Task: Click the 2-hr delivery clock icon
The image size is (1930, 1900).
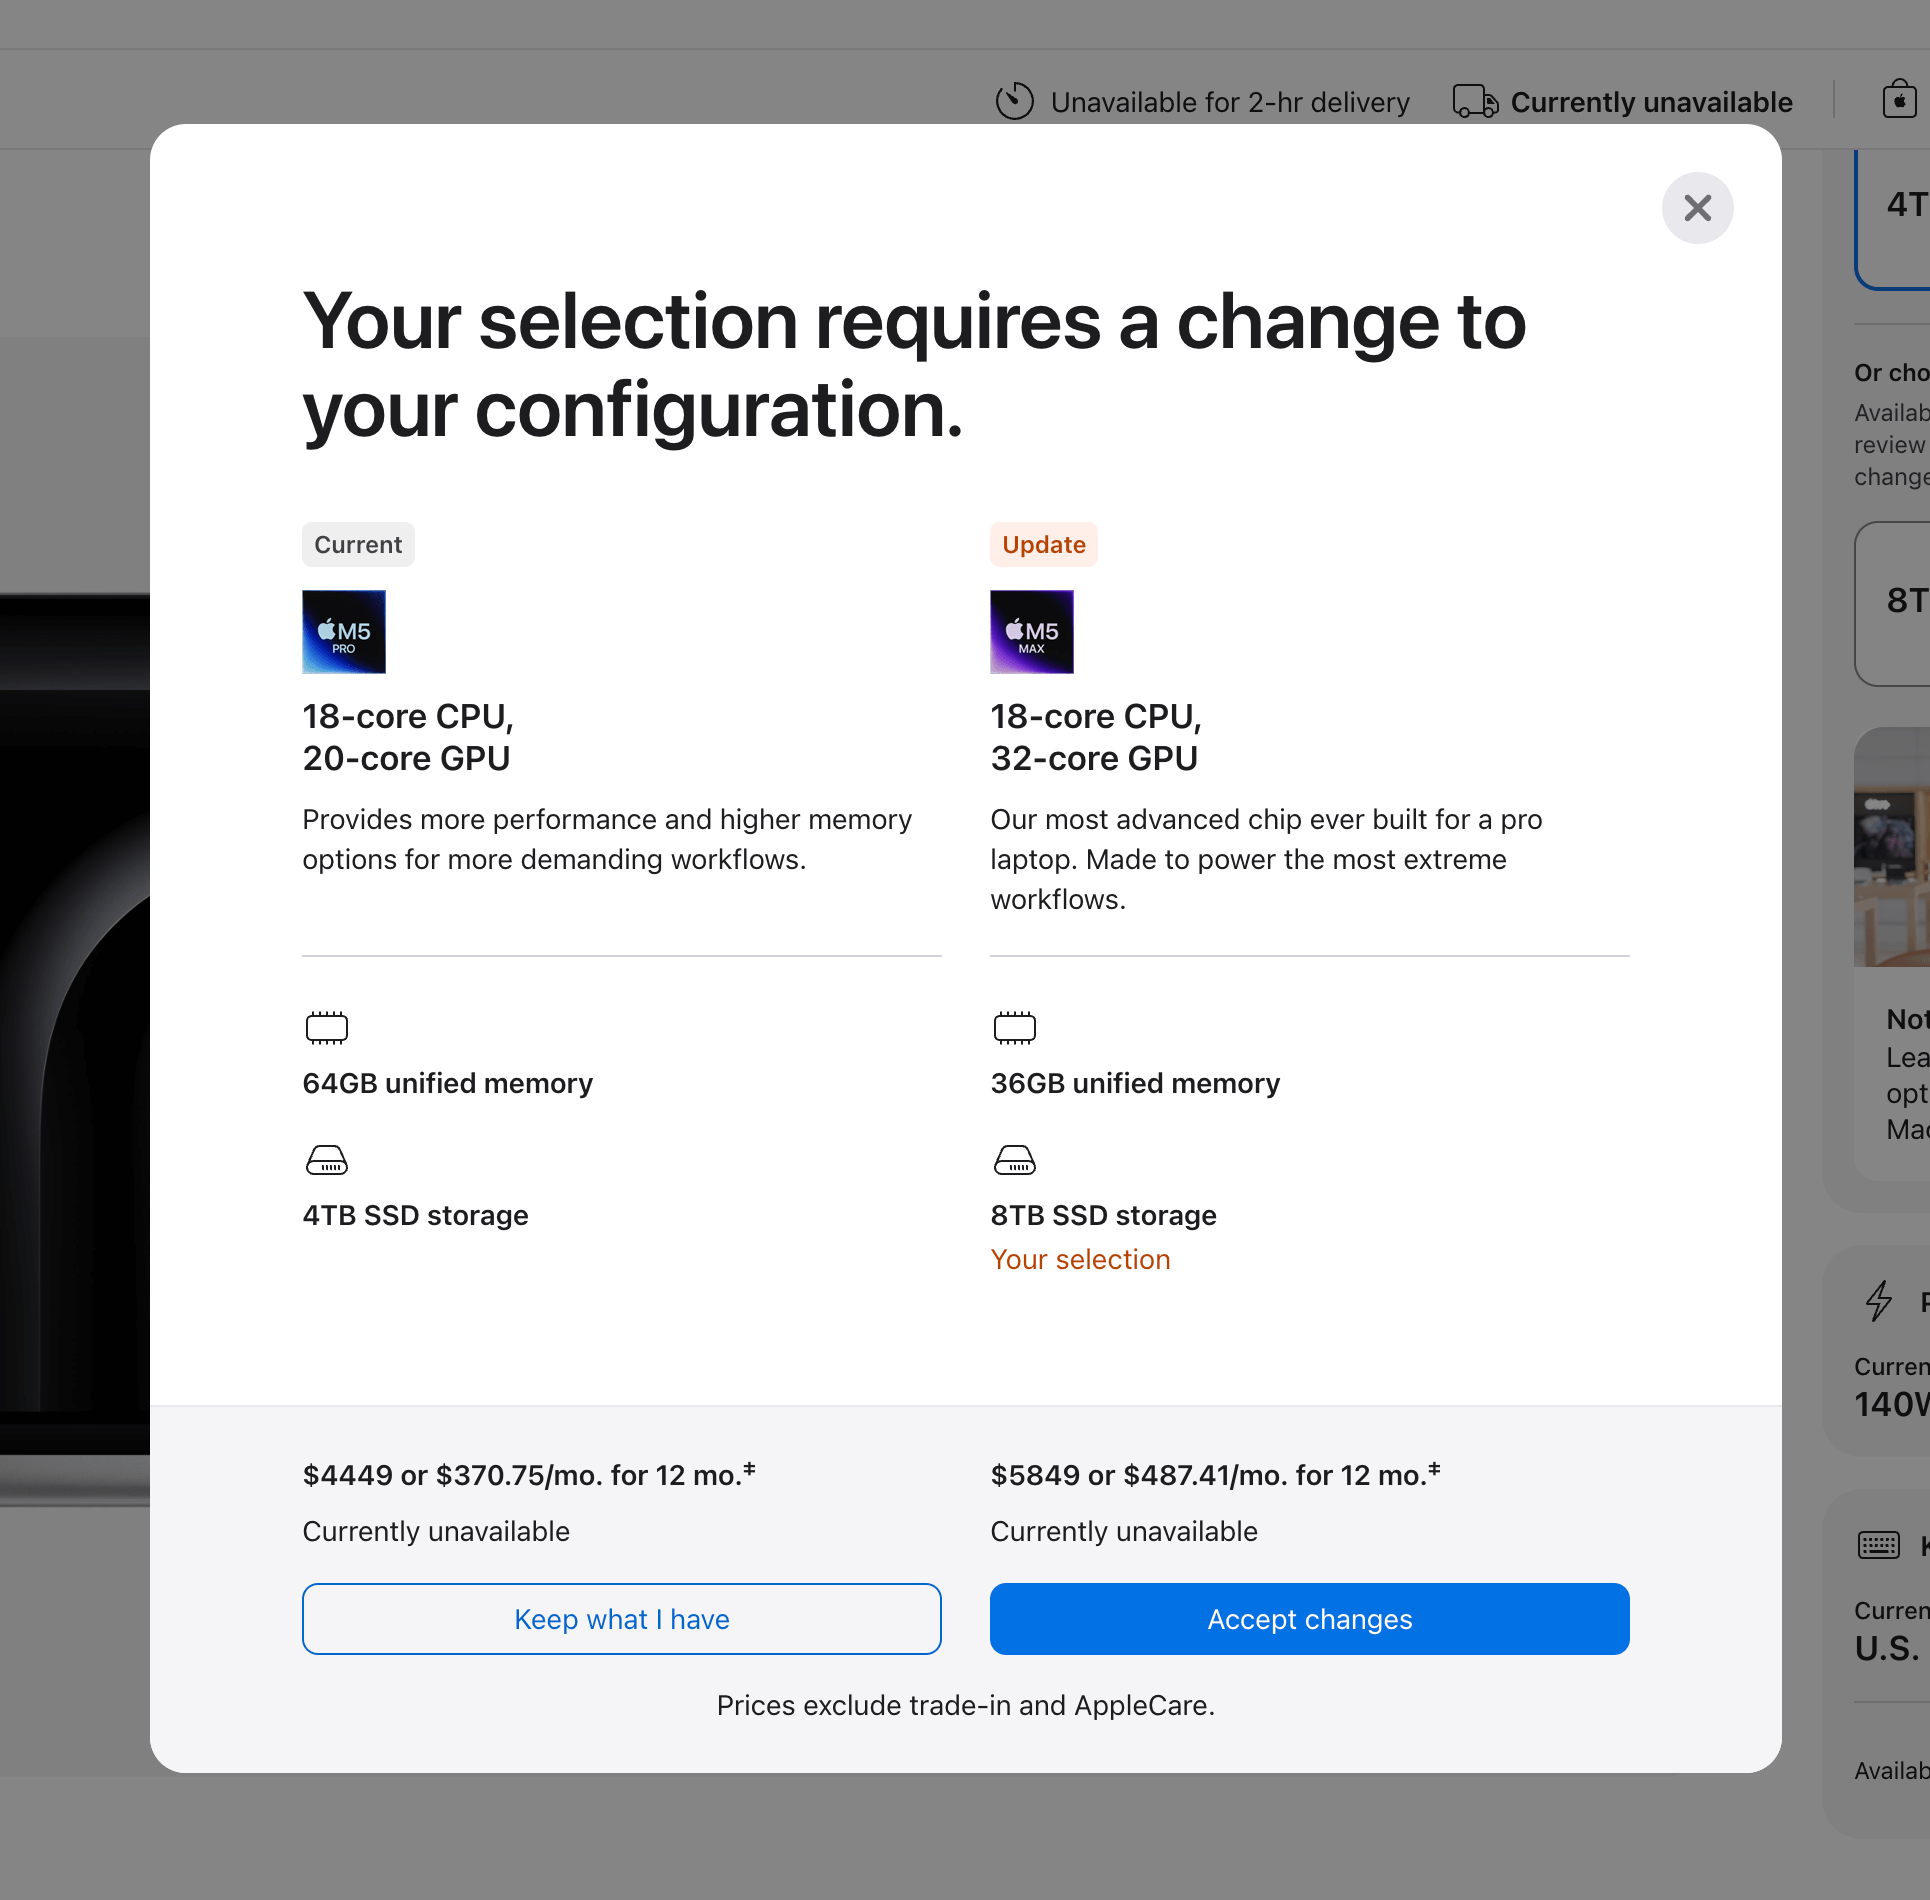Action: pos(1014,101)
